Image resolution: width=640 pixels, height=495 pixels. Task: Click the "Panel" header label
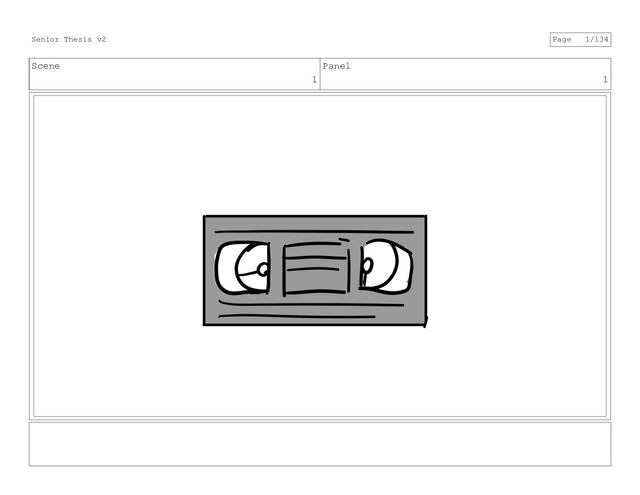(336, 66)
